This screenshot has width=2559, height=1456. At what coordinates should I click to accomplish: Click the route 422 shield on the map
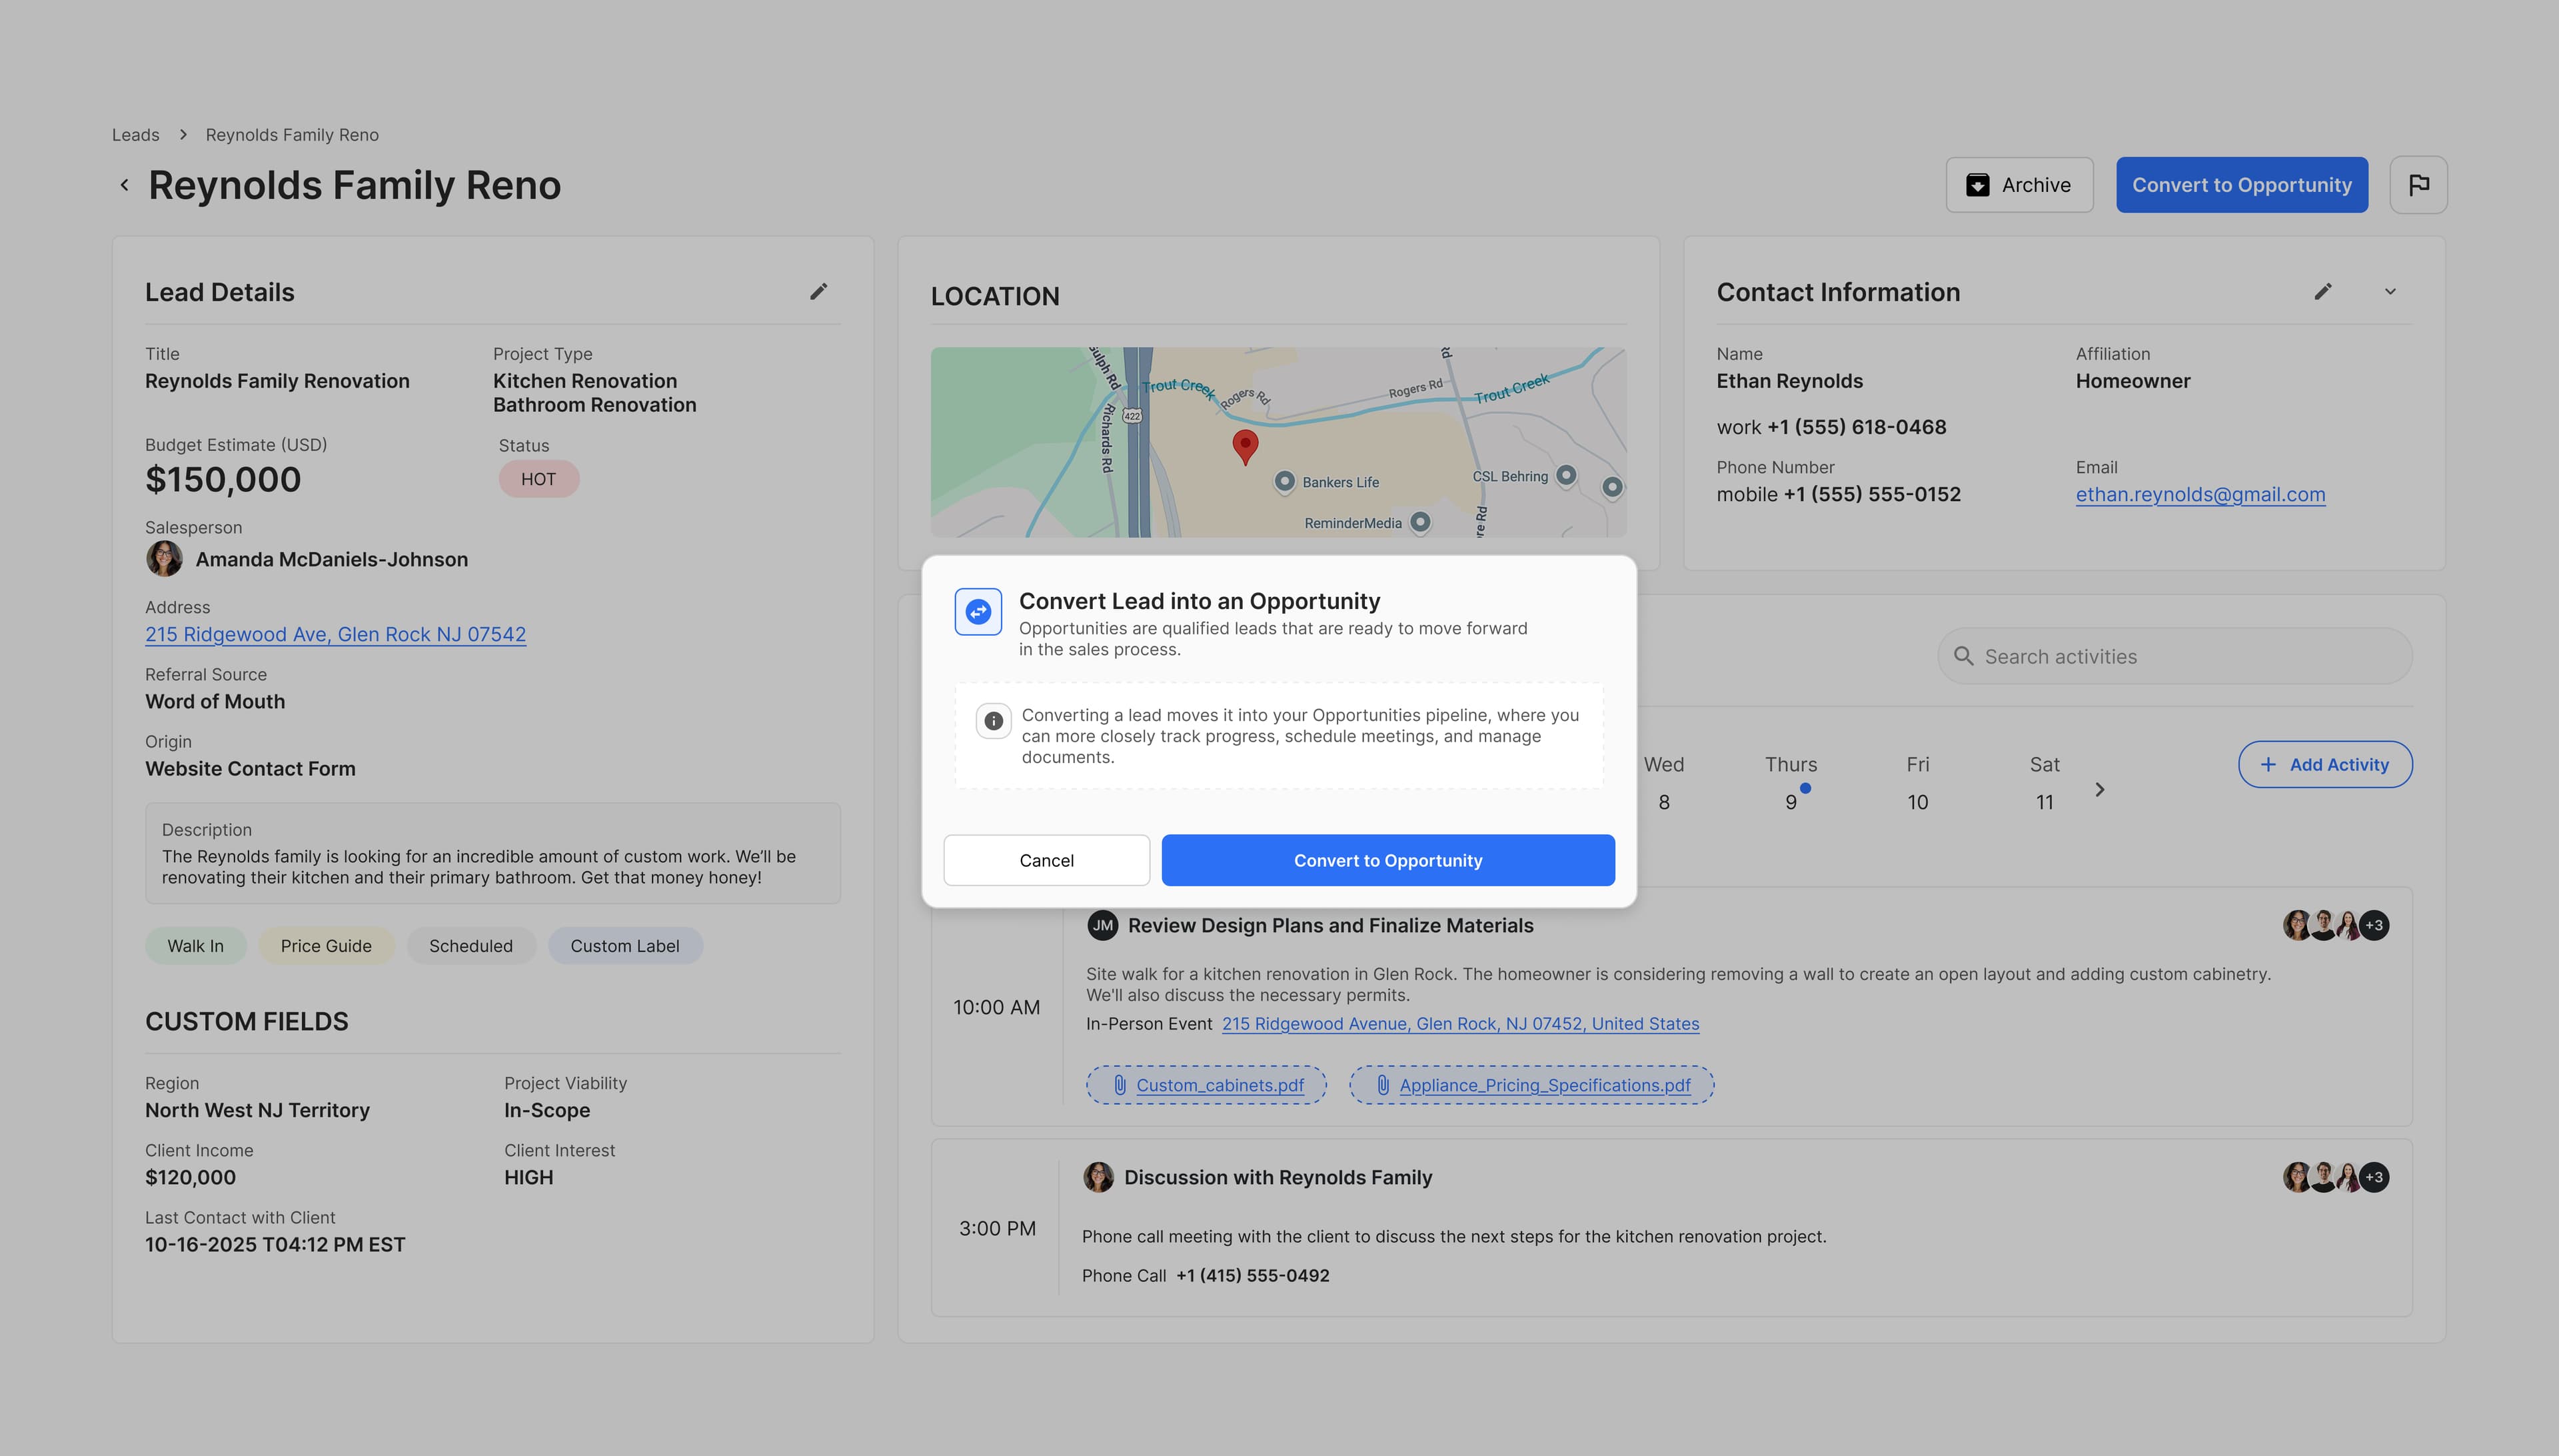tap(1132, 415)
